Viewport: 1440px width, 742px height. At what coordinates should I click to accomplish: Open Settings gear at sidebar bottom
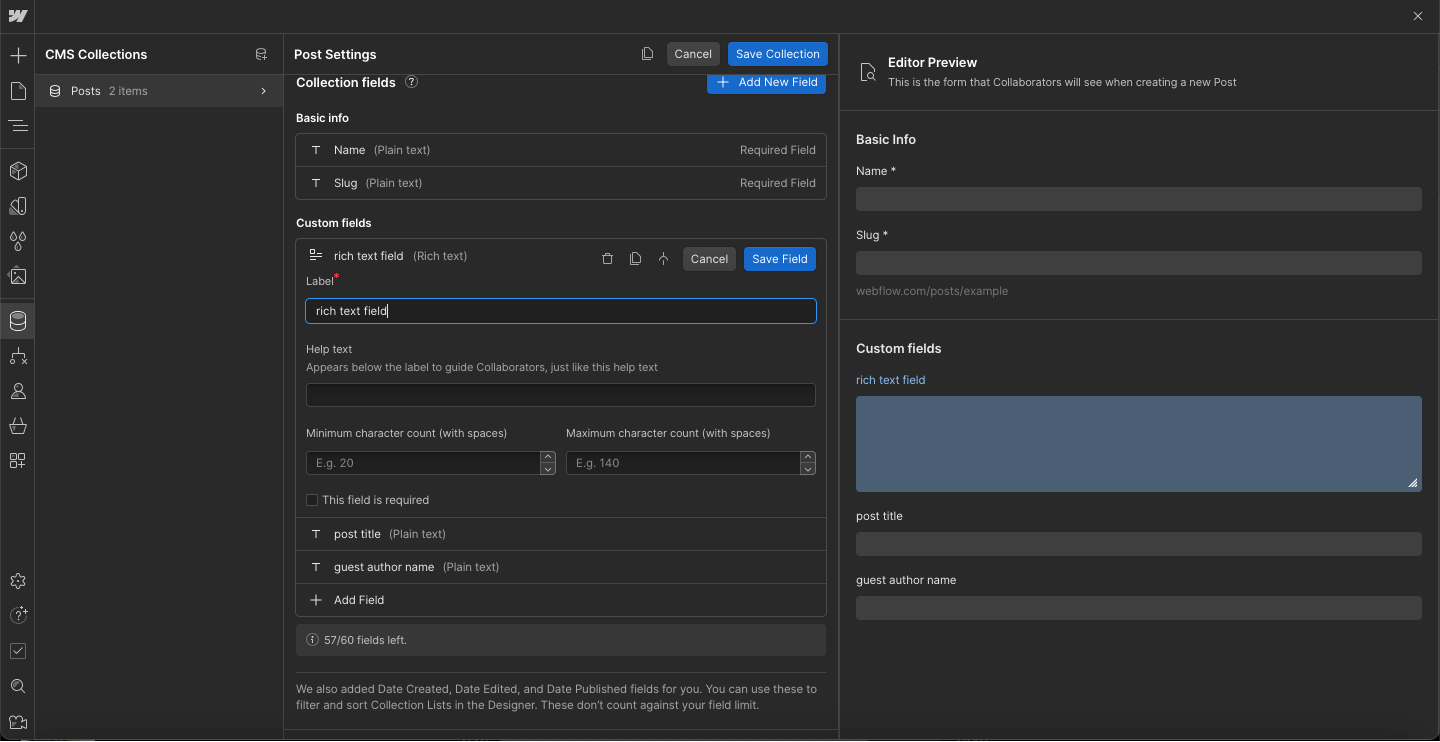click(x=17, y=581)
